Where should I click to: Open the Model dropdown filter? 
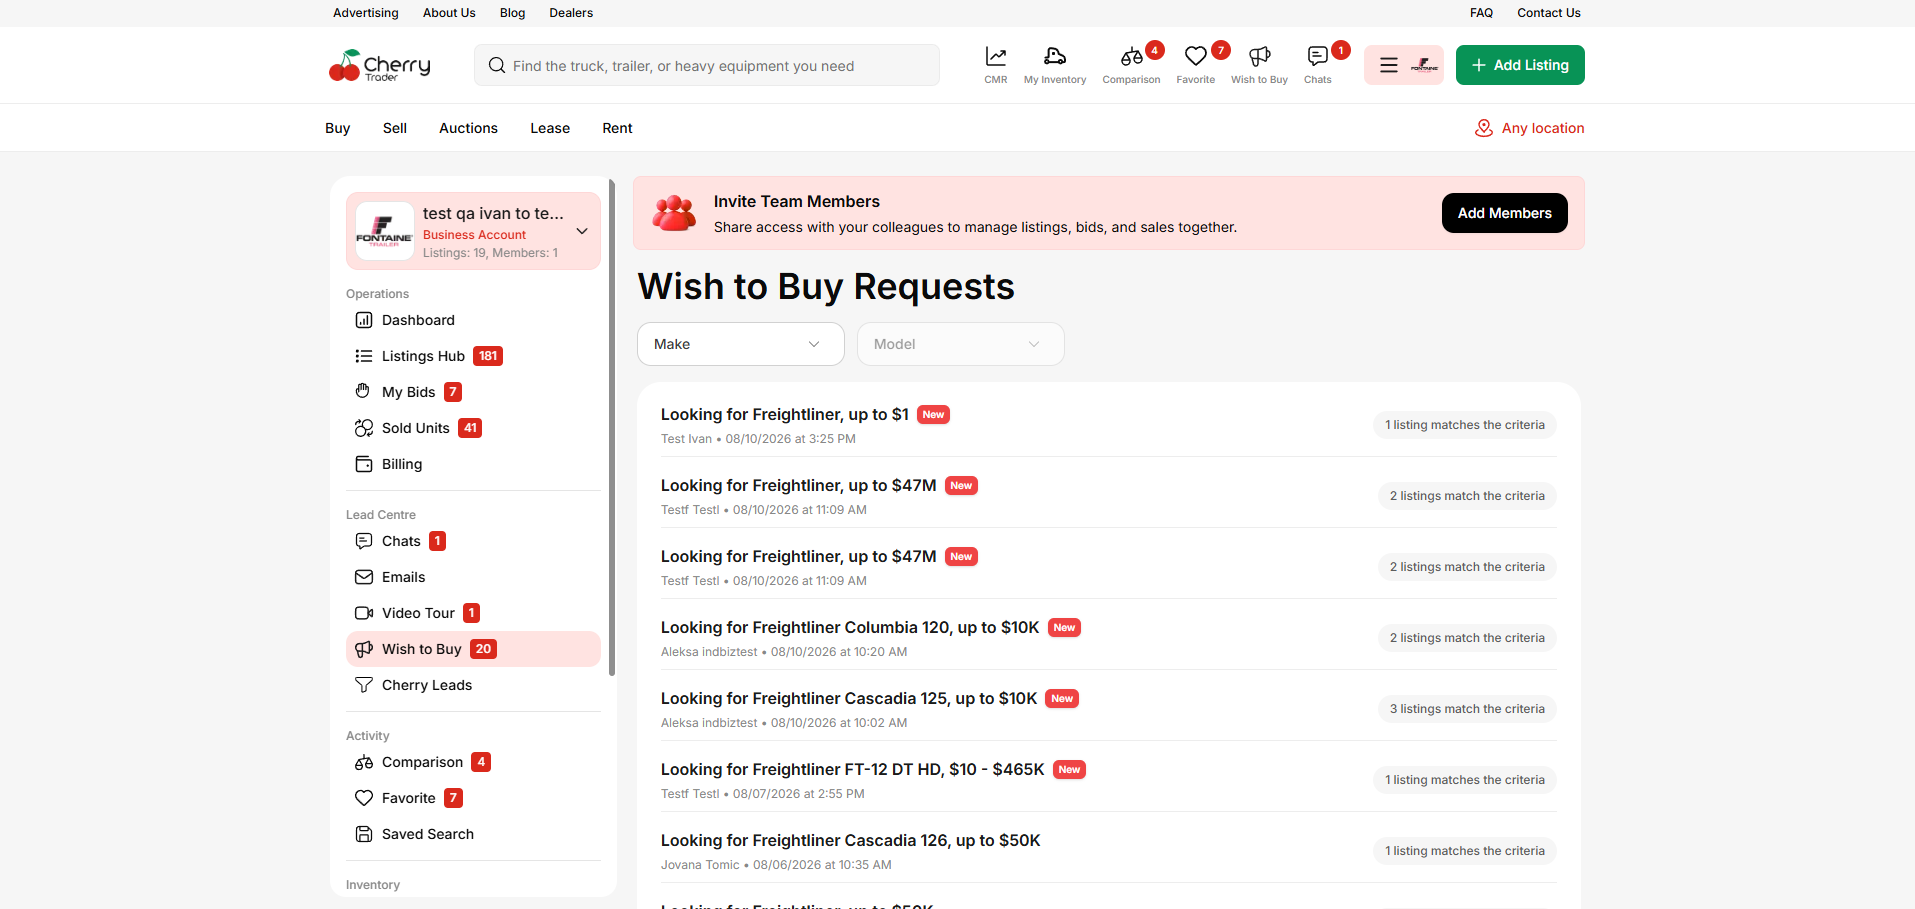tap(960, 344)
